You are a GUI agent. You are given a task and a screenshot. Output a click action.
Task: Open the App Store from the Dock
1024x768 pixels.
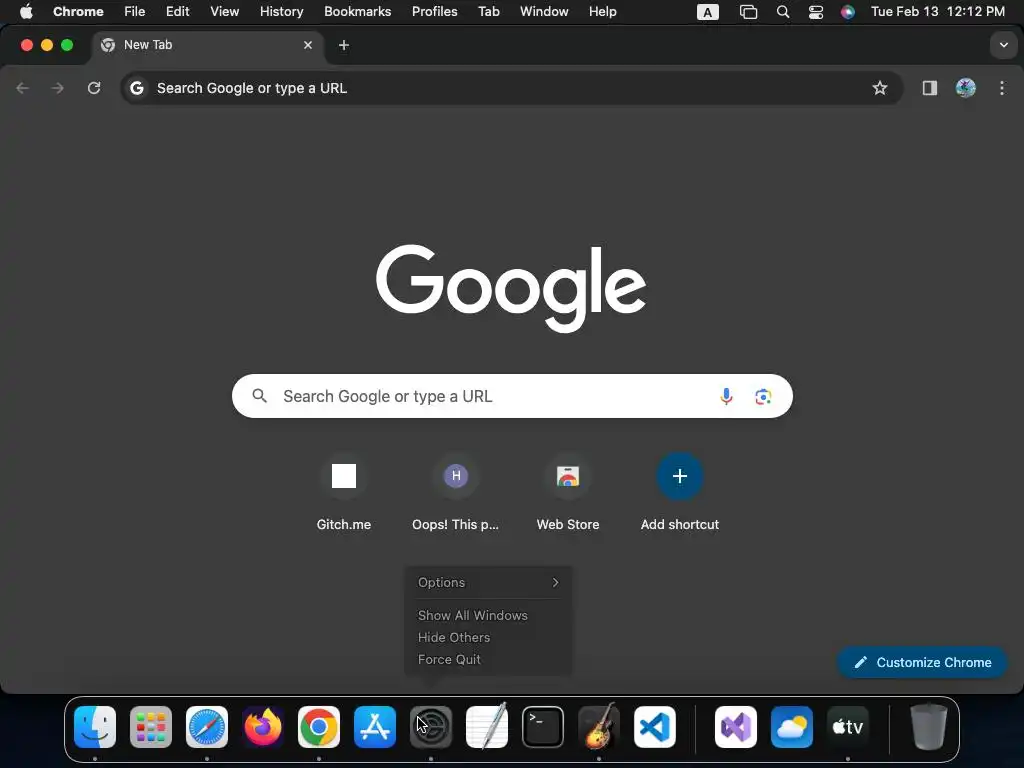pos(375,727)
